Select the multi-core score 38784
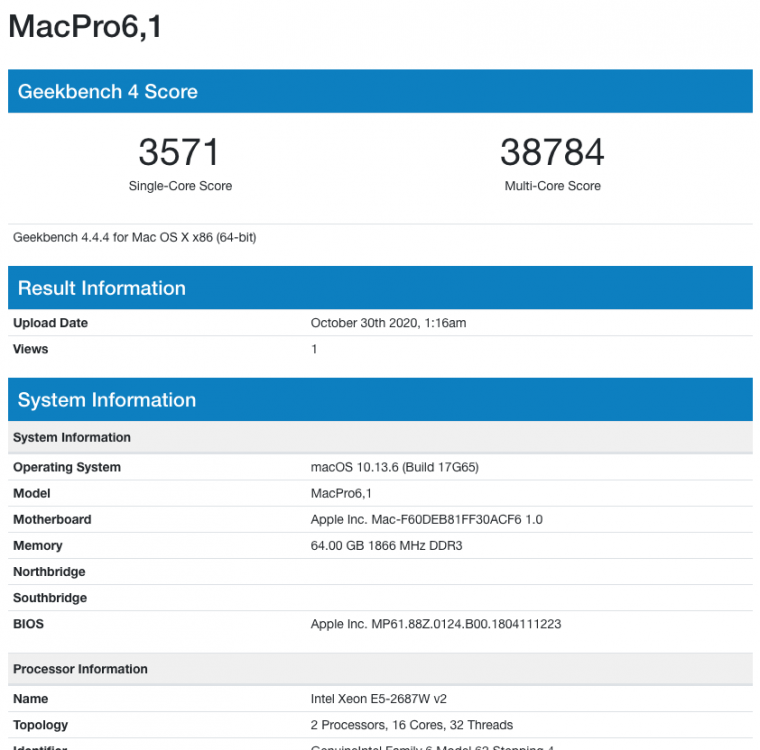The width and height of the screenshot is (760, 750). coord(552,152)
